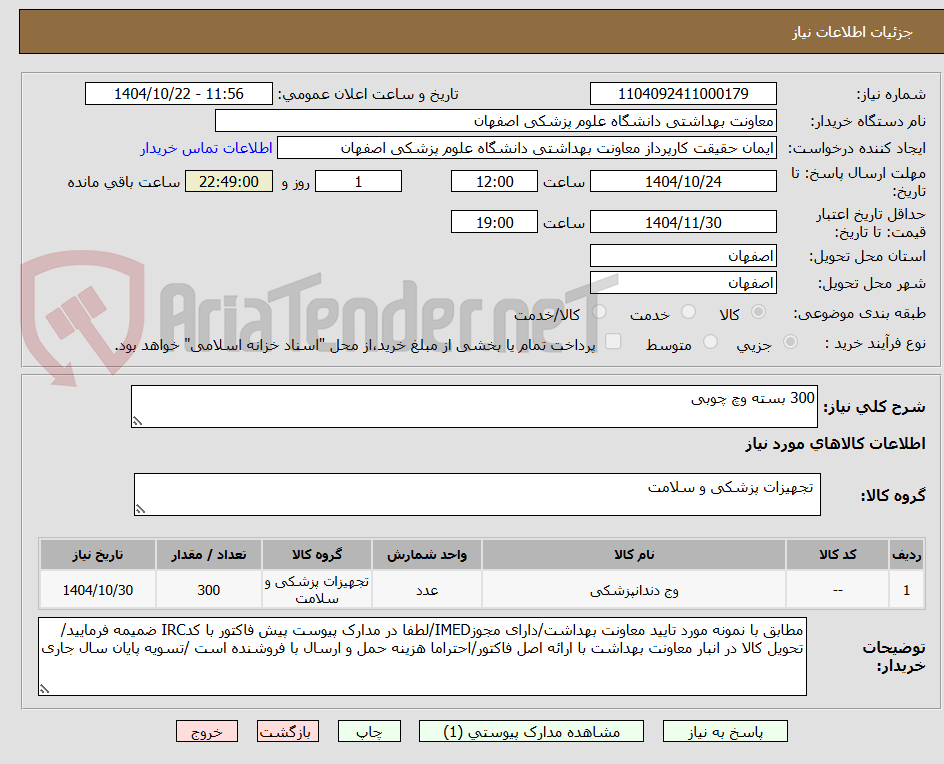
Task: Click the item code cell showing --
Action: [x=837, y=590]
